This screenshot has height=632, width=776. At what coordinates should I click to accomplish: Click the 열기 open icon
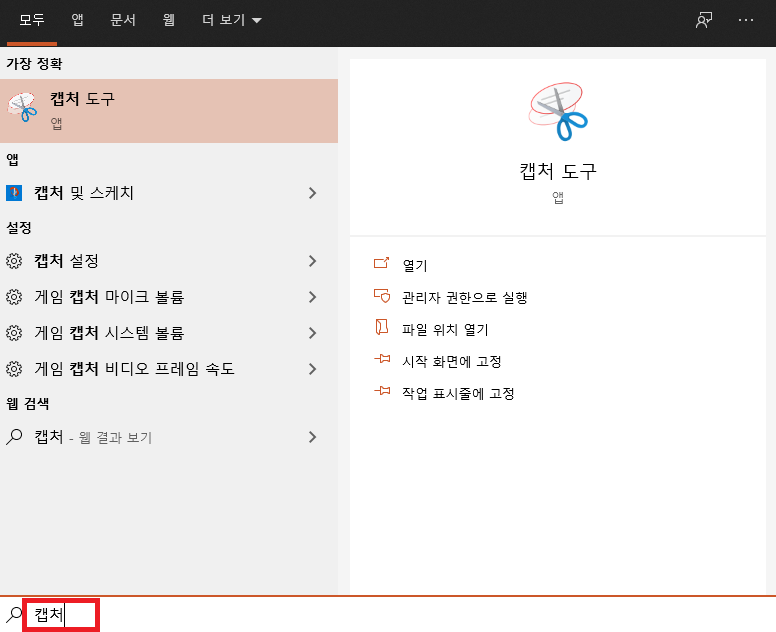382,263
